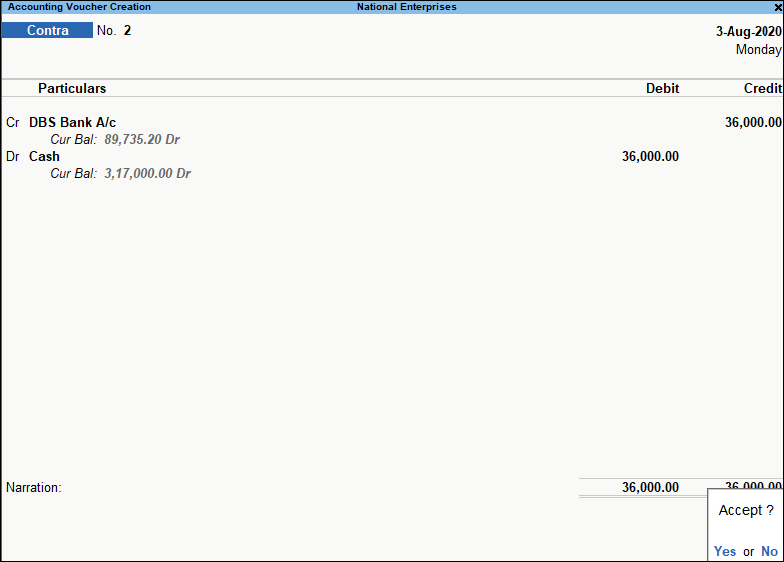Image resolution: width=784 pixels, height=562 pixels.
Task: Click the Accounting Voucher Creation title text
Action: 80,7
